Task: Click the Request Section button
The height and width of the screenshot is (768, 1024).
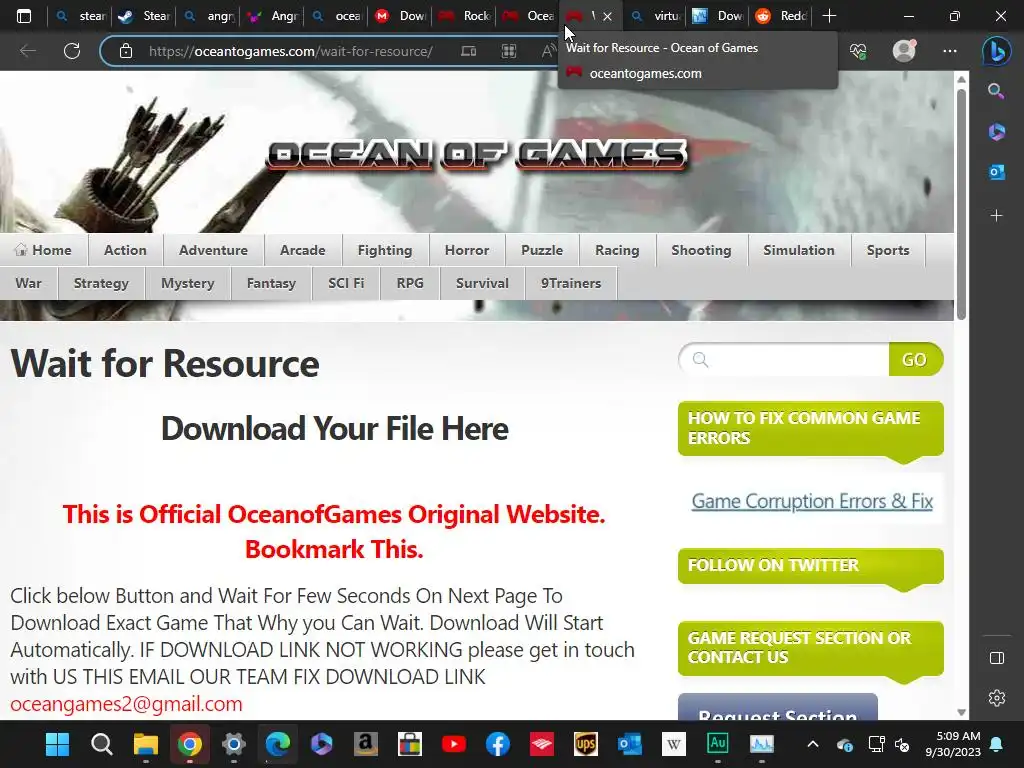Action: pos(778,708)
